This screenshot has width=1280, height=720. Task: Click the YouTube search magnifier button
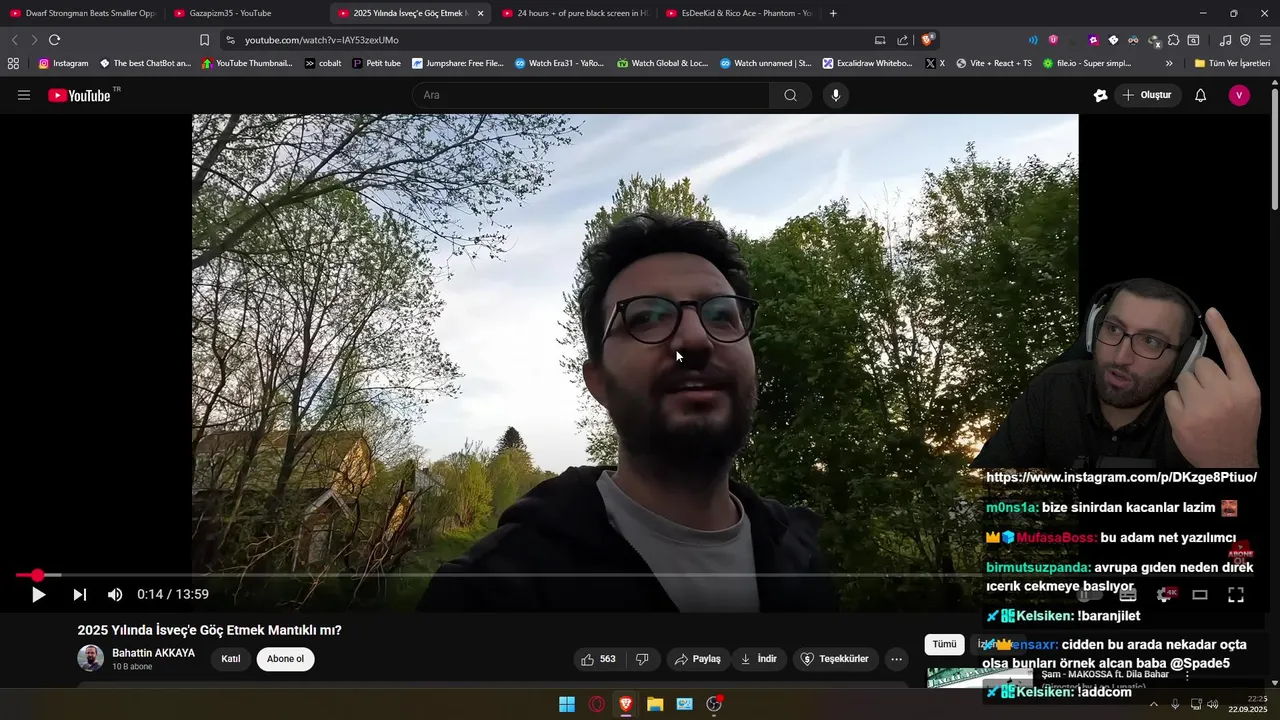coord(790,95)
